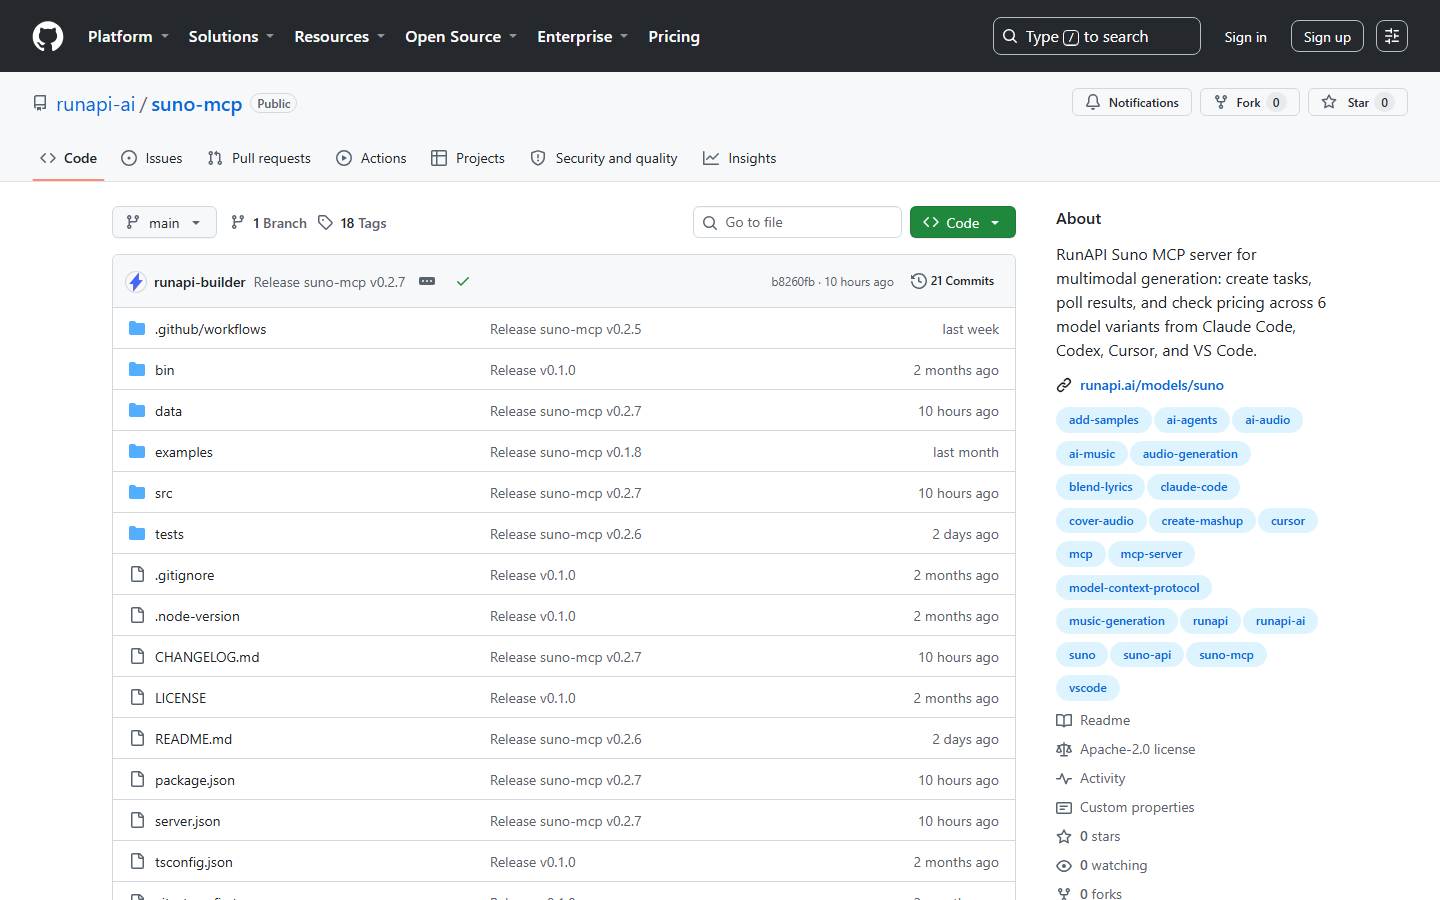Click the Sign in link
This screenshot has width=1440, height=900.
1245,36
